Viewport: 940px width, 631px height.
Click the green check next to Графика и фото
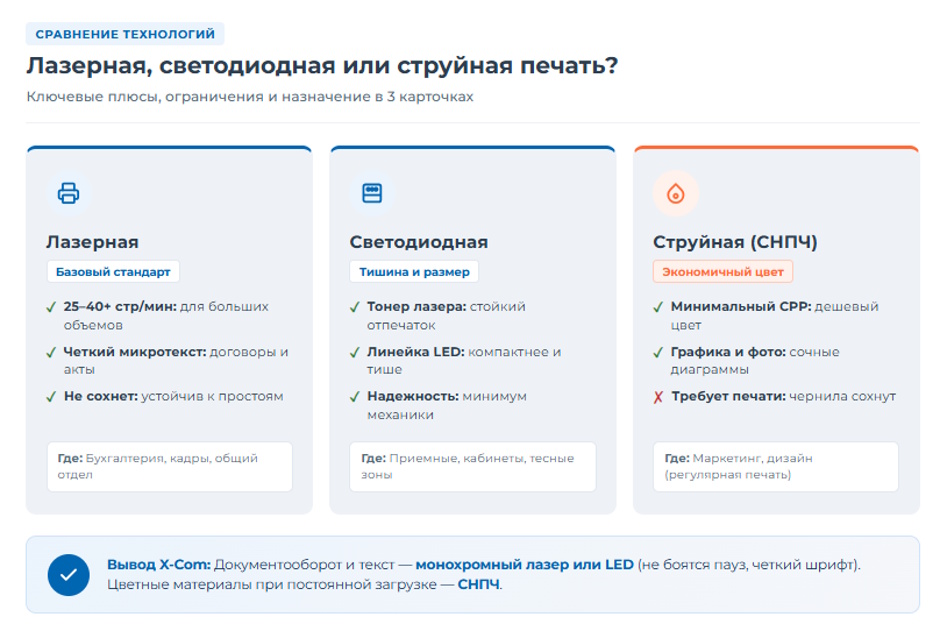pyautogui.click(x=658, y=352)
